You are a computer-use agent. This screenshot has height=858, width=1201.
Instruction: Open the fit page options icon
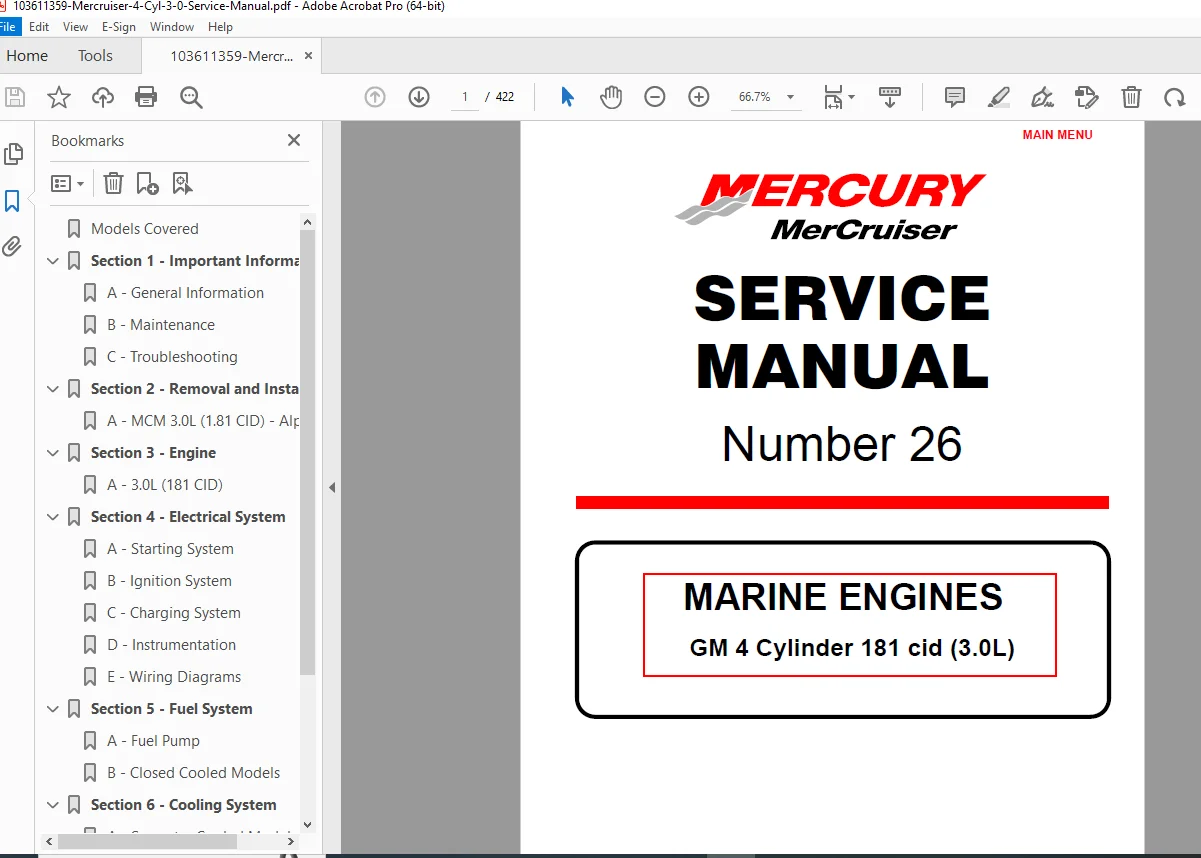839,97
